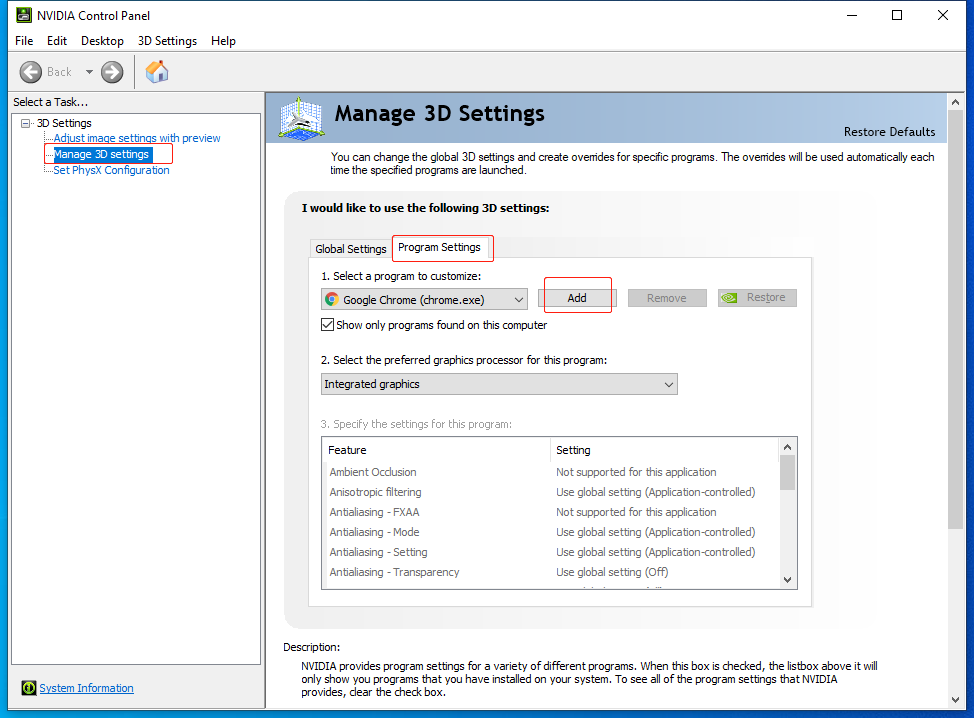Click the Restore button

(x=757, y=298)
